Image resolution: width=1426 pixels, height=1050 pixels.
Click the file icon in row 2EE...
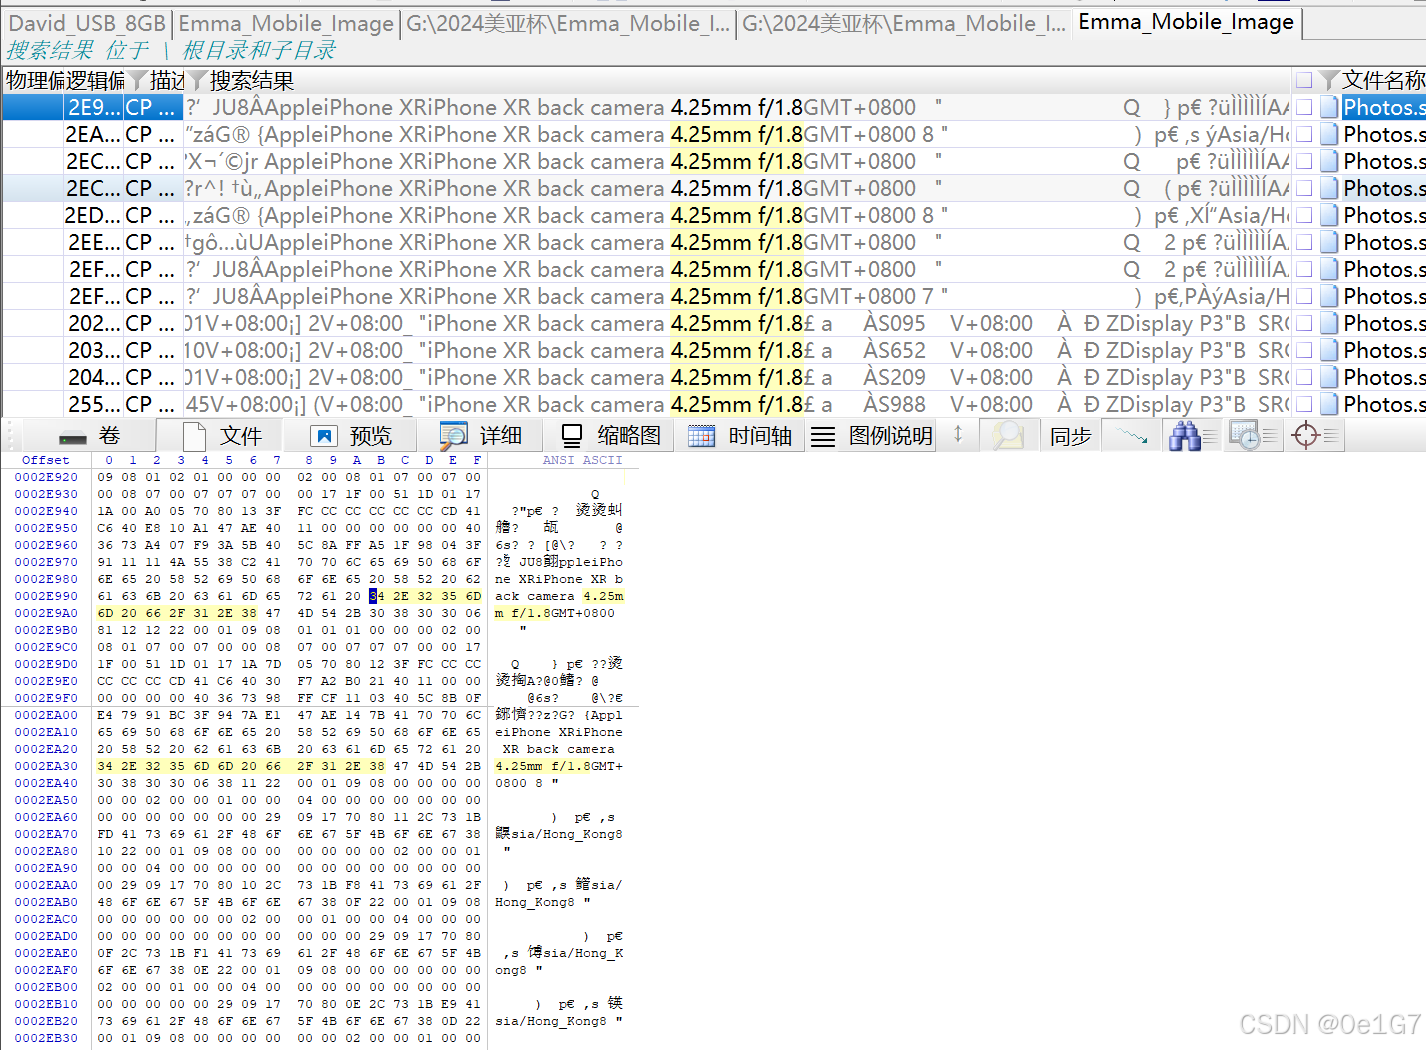click(x=1329, y=242)
